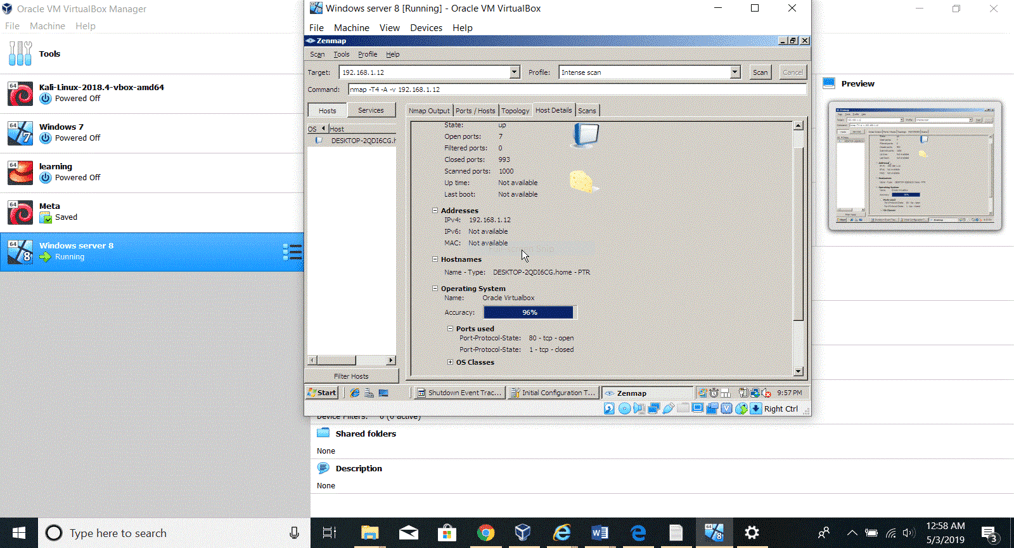This screenshot has height=548, width=1014.
Task: Open the Target dropdown arrow
Action: pos(514,72)
